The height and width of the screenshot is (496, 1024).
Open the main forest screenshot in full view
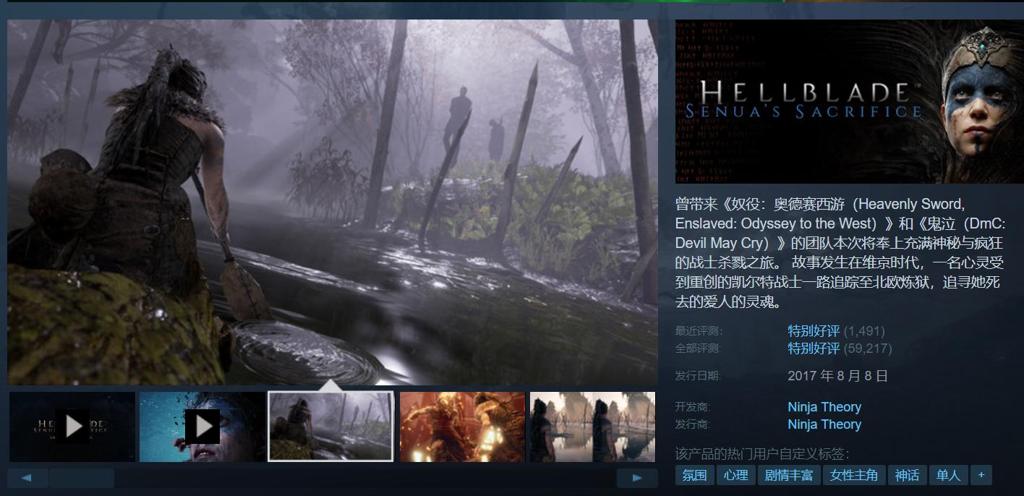tap(332, 202)
